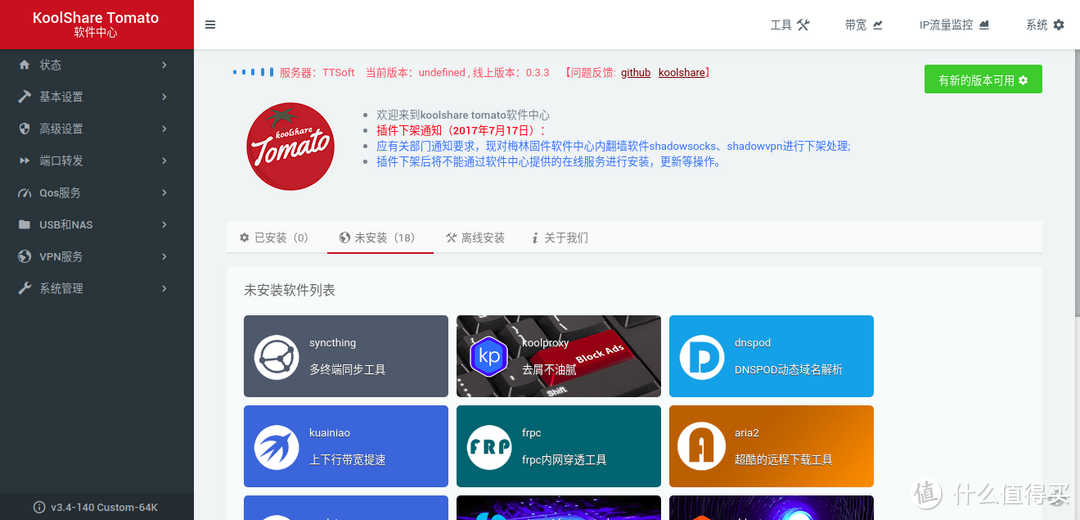
Task: Open IP流量监控 in the top bar
Action: [x=954, y=25]
